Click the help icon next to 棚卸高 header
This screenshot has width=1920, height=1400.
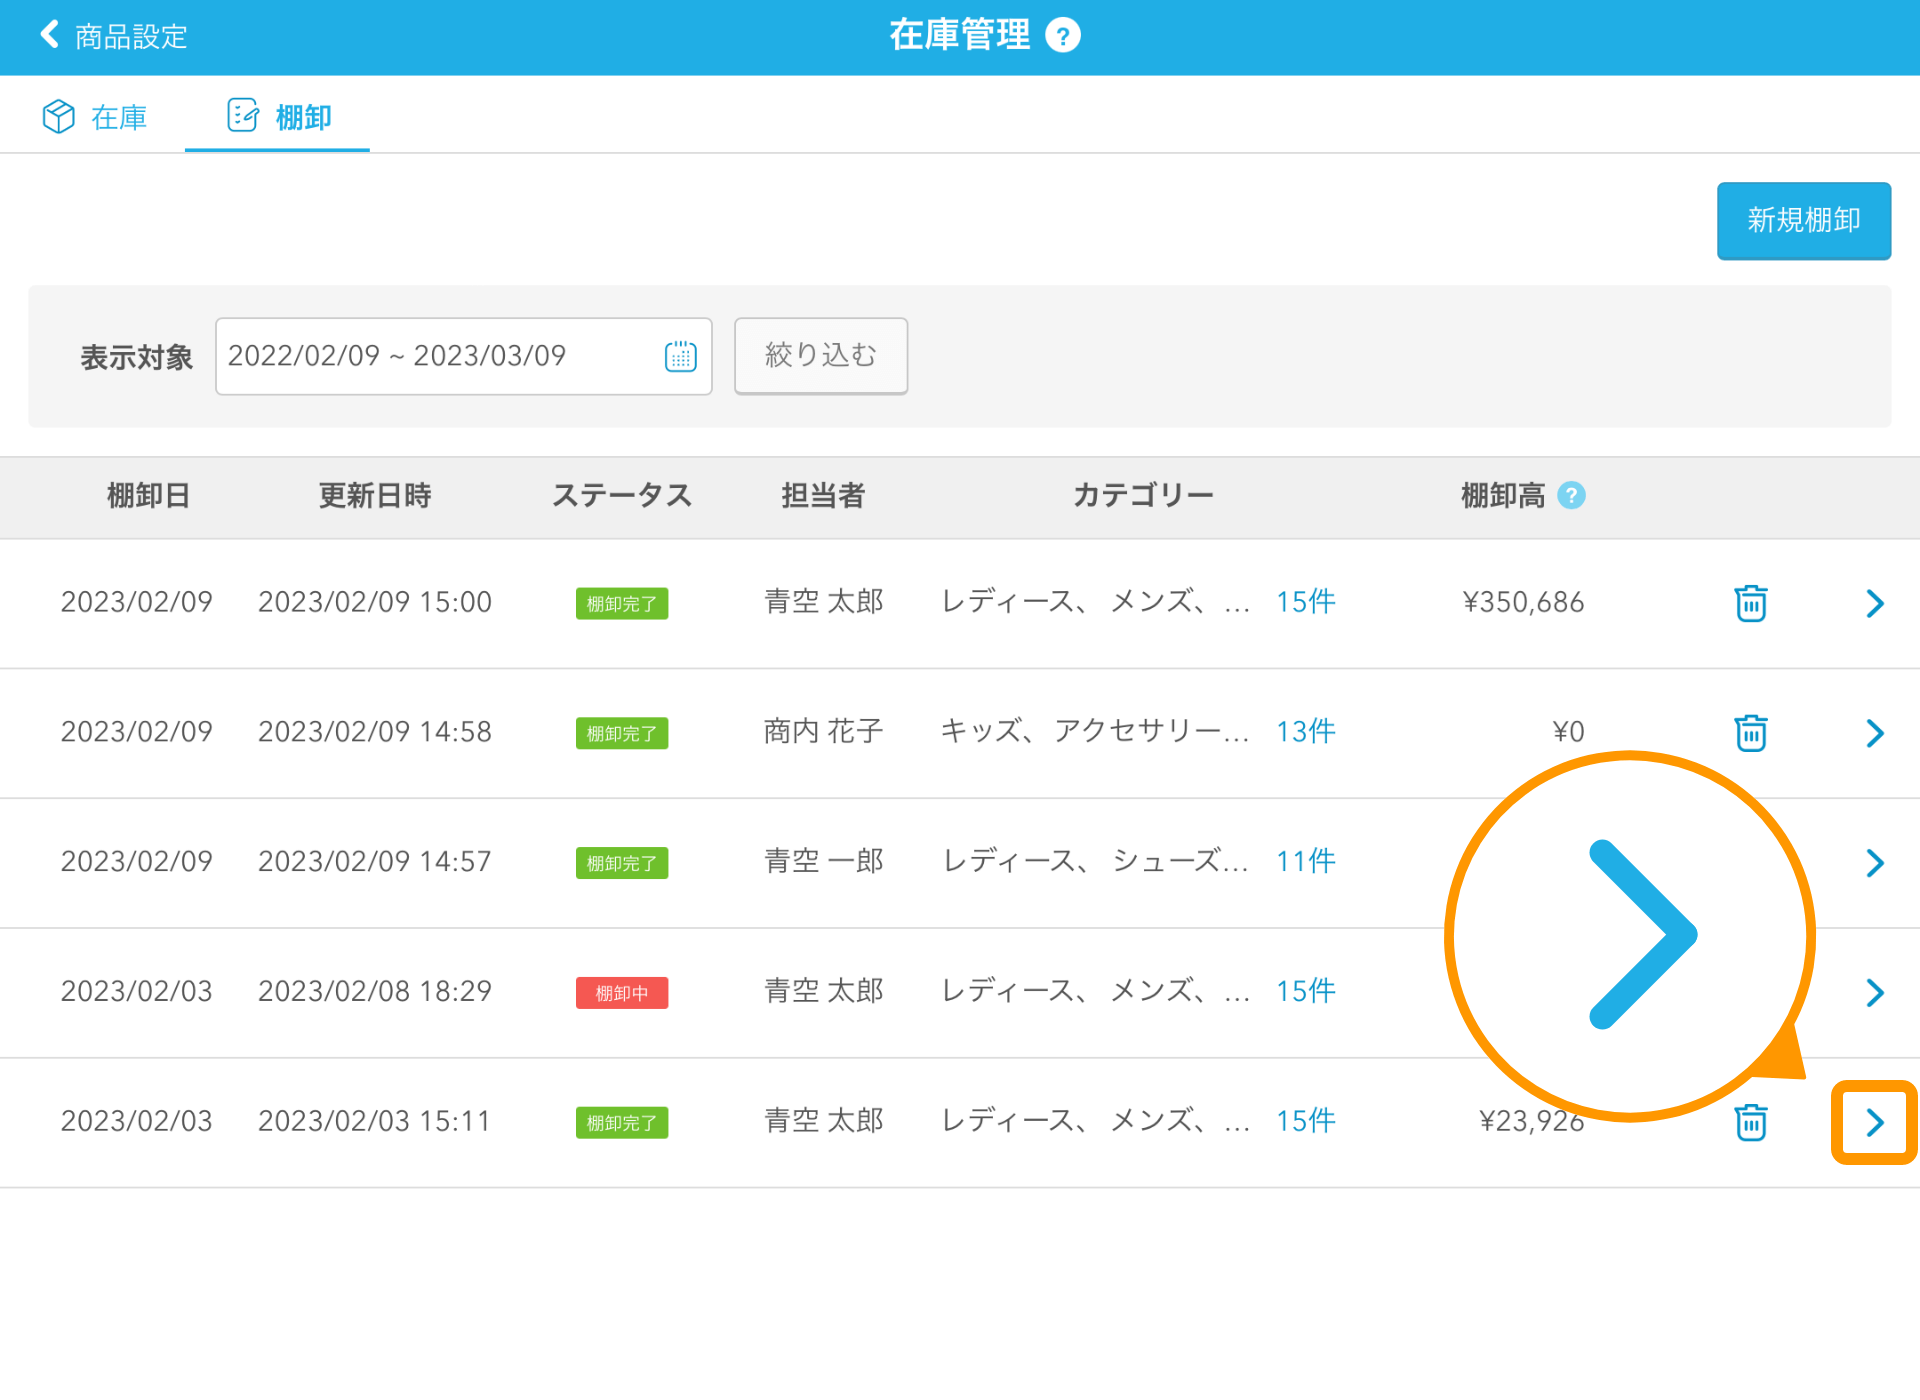pos(1571,495)
